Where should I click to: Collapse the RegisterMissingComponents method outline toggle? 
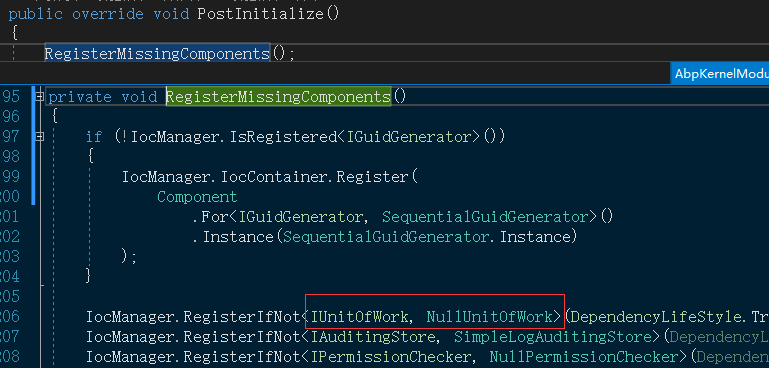pos(40,97)
